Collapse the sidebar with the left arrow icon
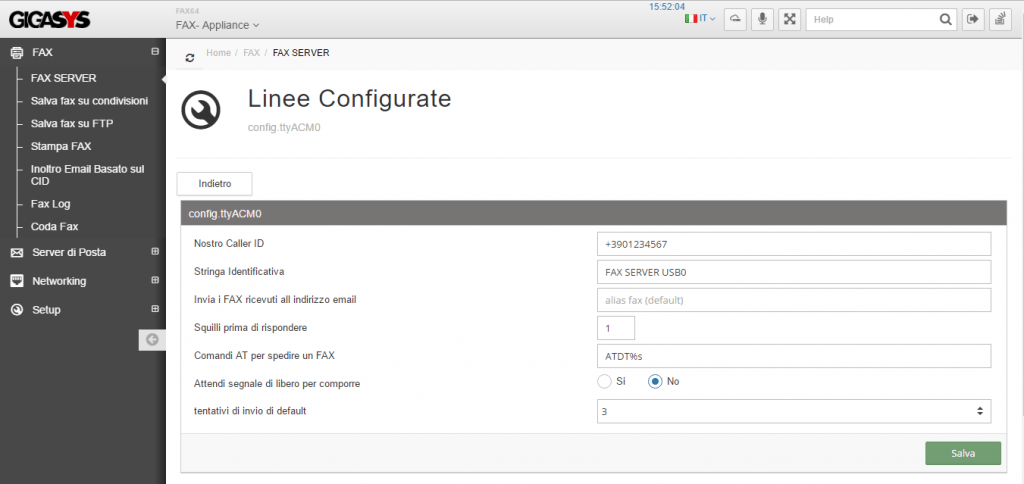Image resolution: width=1024 pixels, height=484 pixels. (152, 340)
